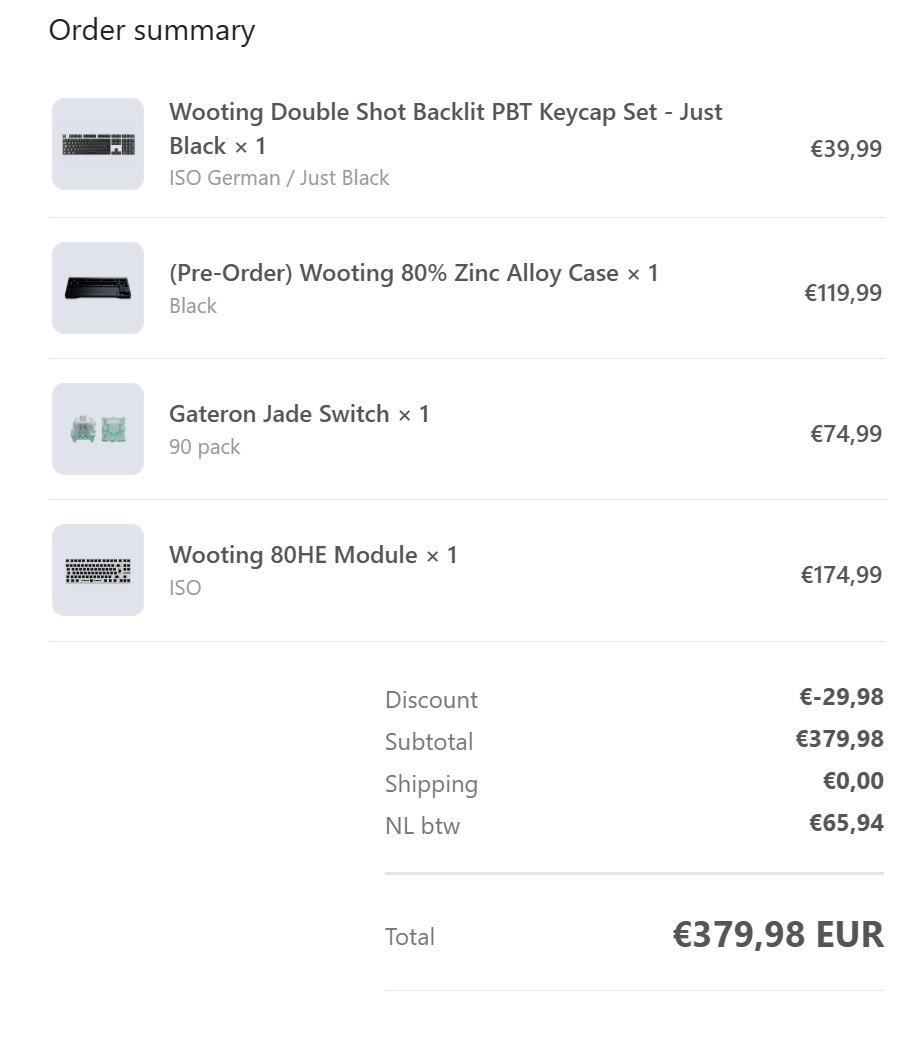Click the Shipping cost €0,00

853,781
